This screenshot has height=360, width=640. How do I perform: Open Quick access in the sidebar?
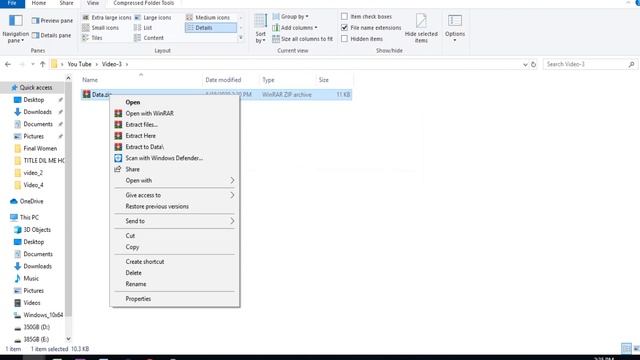tap(32, 88)
